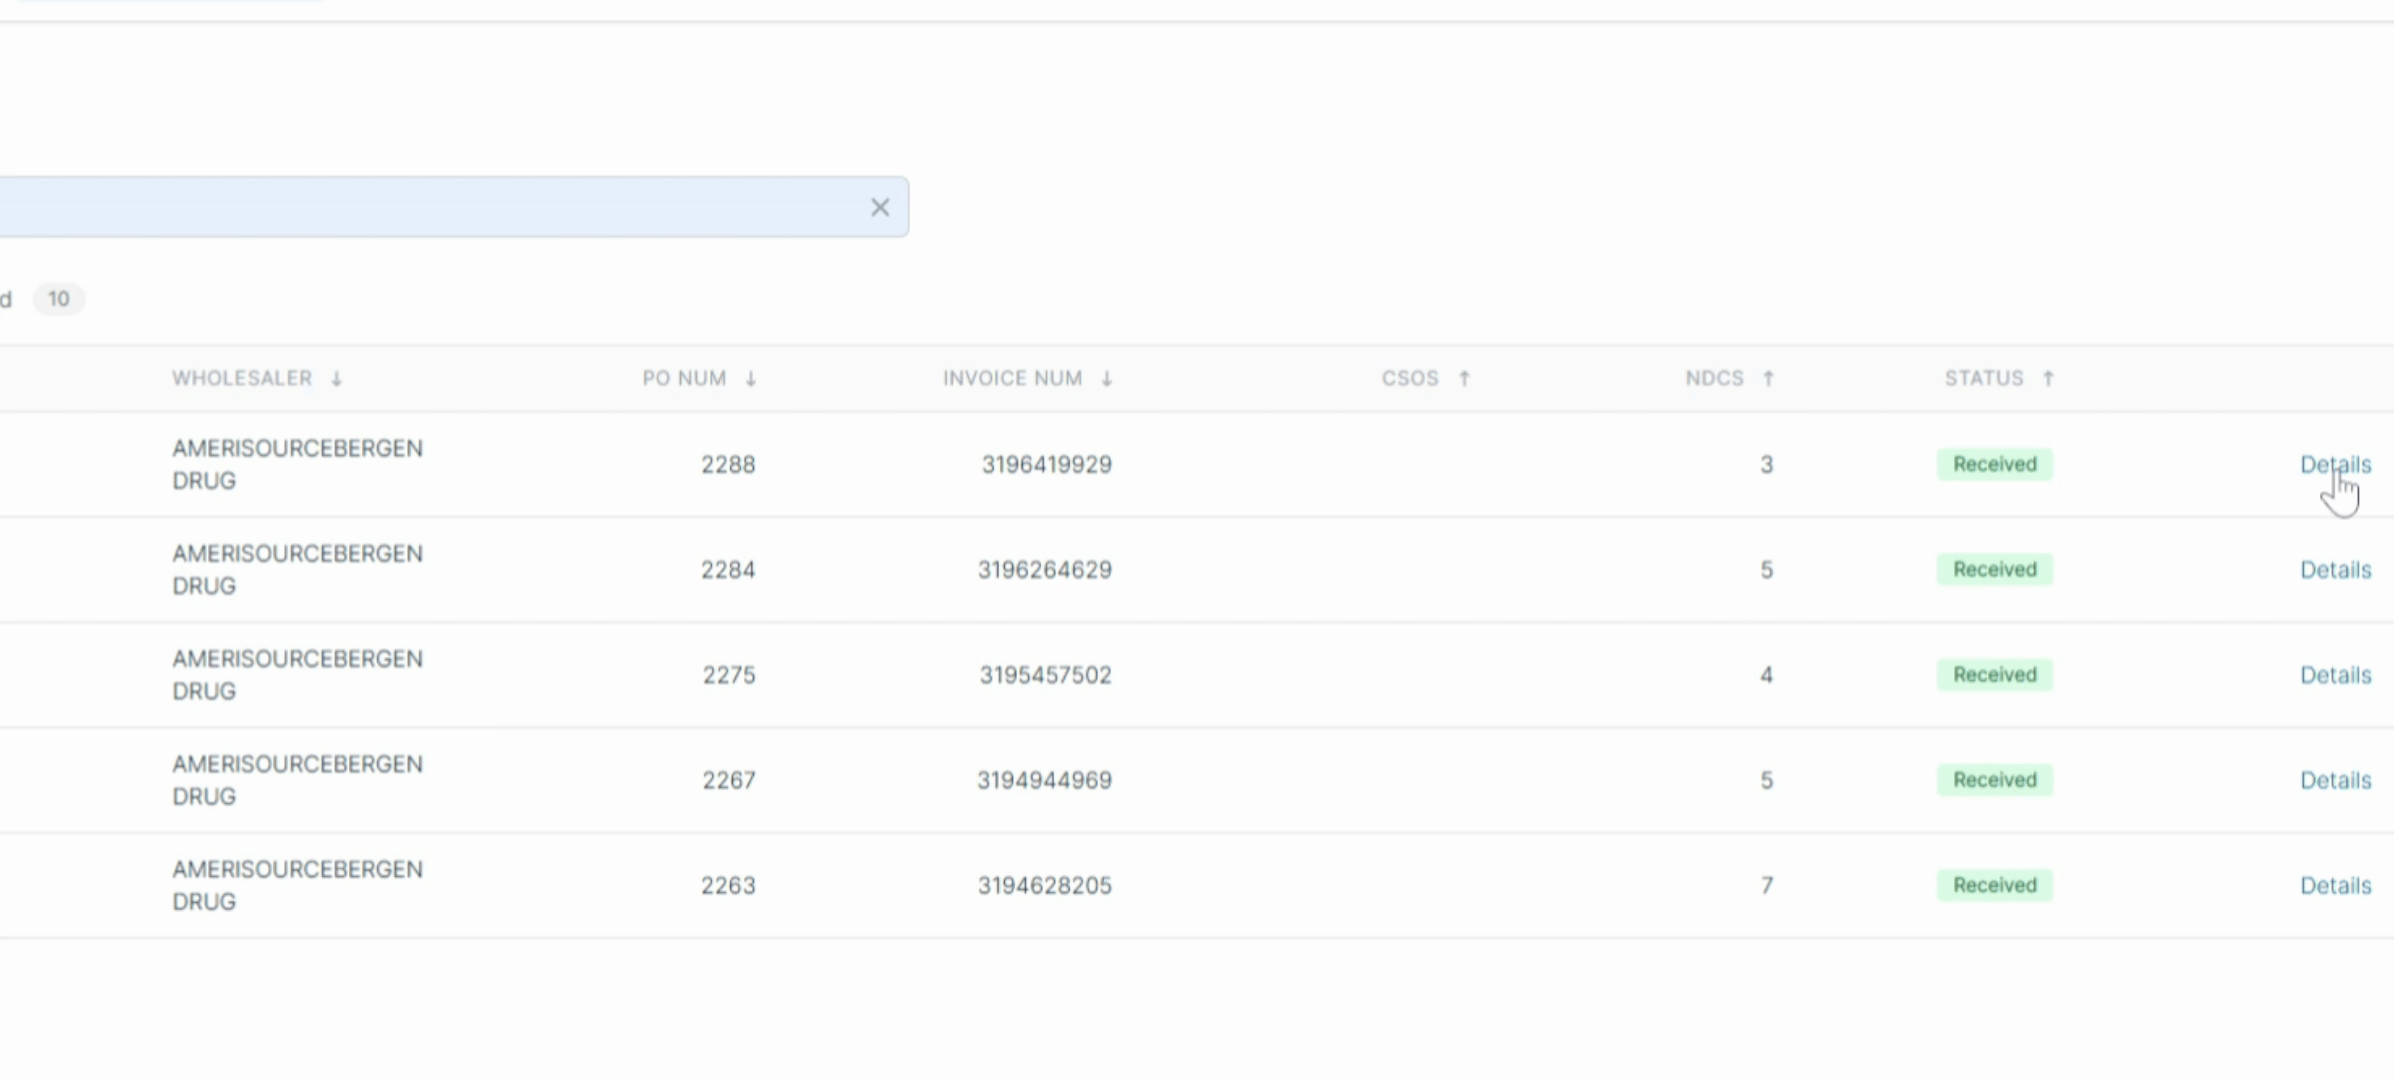Click NDCS count 5 for PO 2267
Viewport: 2394px width, 1080px height.
1767,780
